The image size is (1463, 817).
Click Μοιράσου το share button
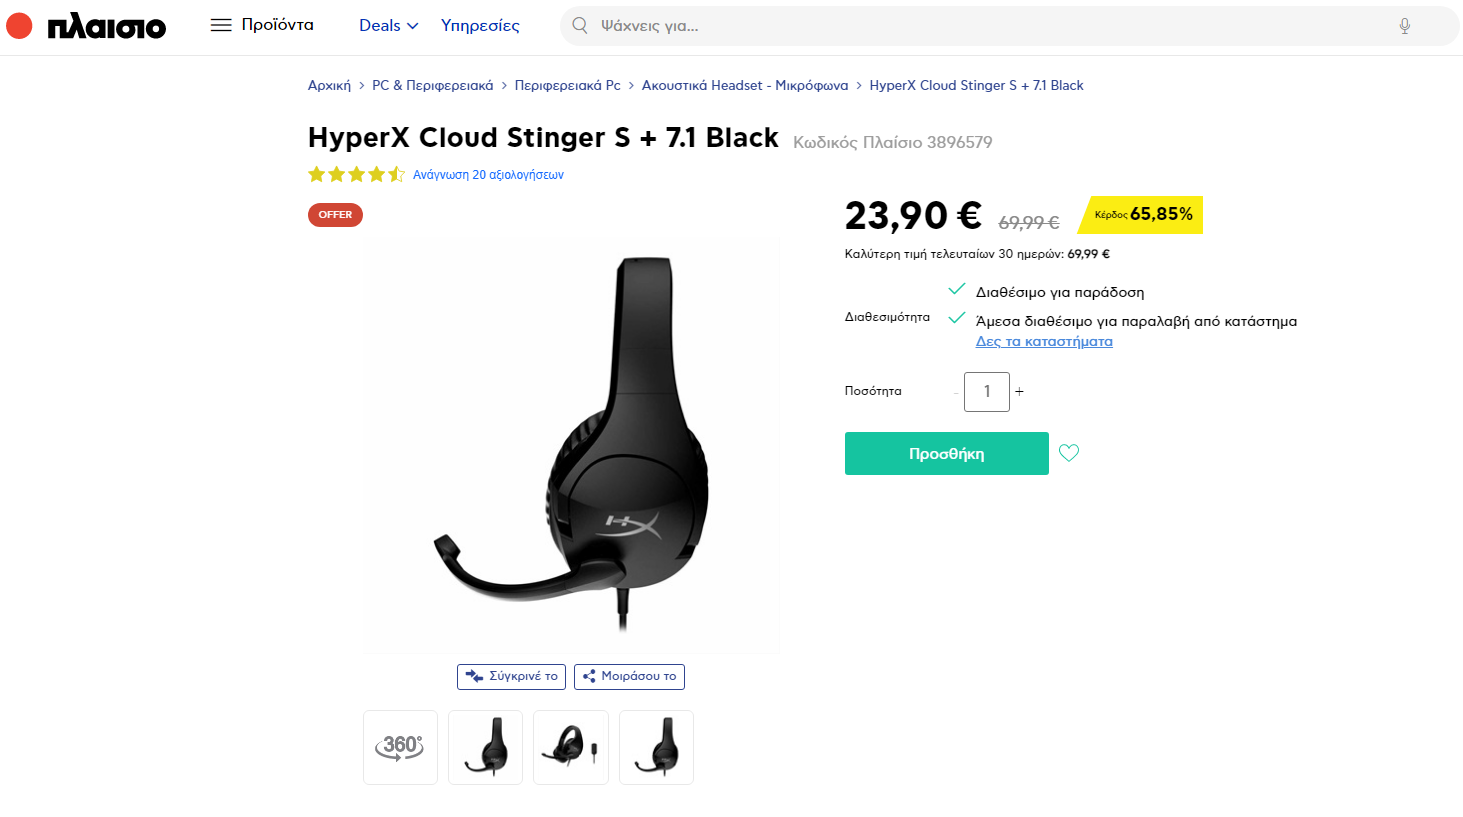coord(629,677)
